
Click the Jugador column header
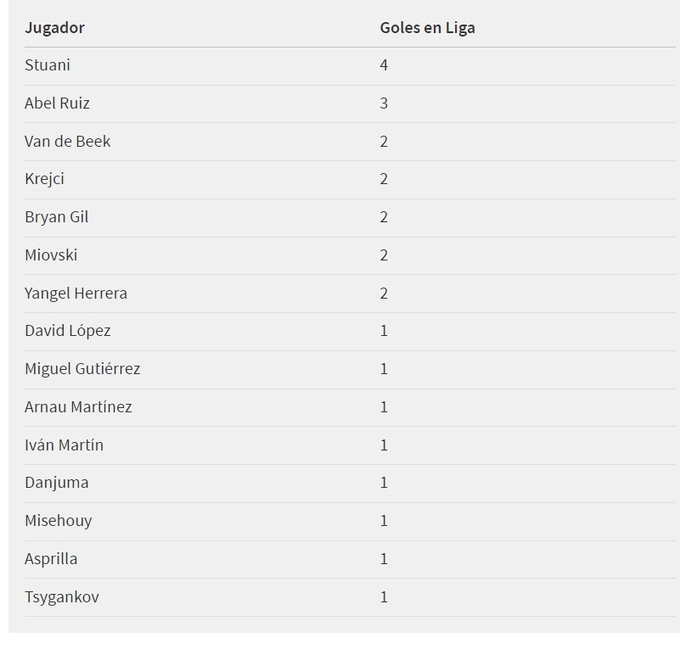pyautogui.click(x=55, y=27)
